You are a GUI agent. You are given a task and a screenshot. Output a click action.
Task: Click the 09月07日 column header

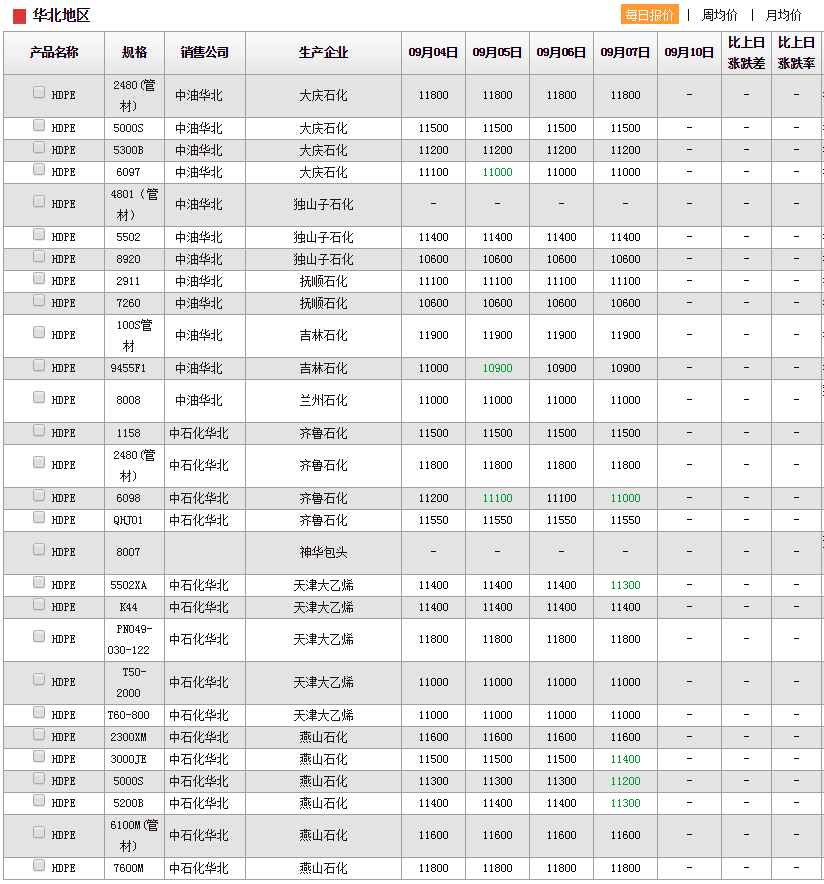pyautogui.click(x=625, y=52)
